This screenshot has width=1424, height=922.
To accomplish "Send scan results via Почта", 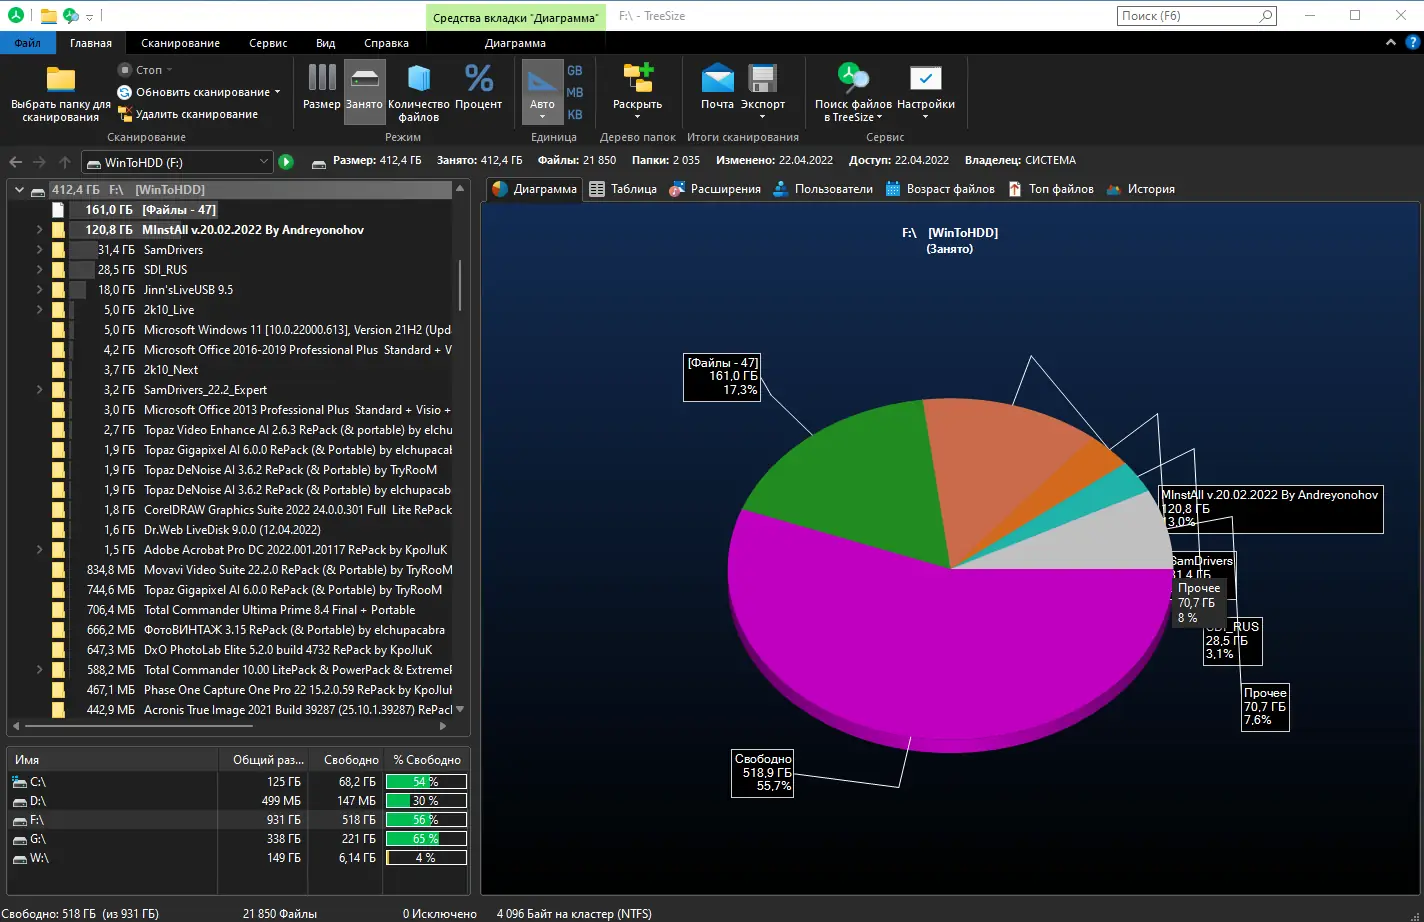I will tap(717, 86).
